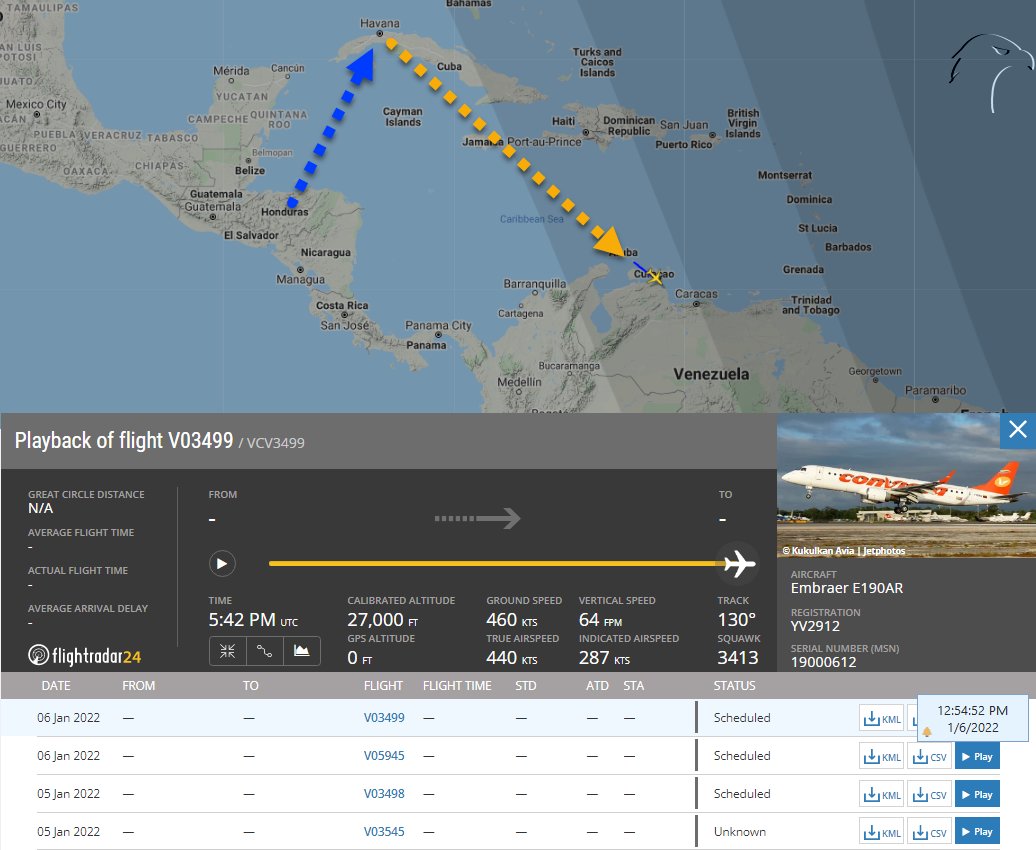Click the vertical speed 64 FPM value
Viewport: 1036px width, 850px height.
pos(601,620)
